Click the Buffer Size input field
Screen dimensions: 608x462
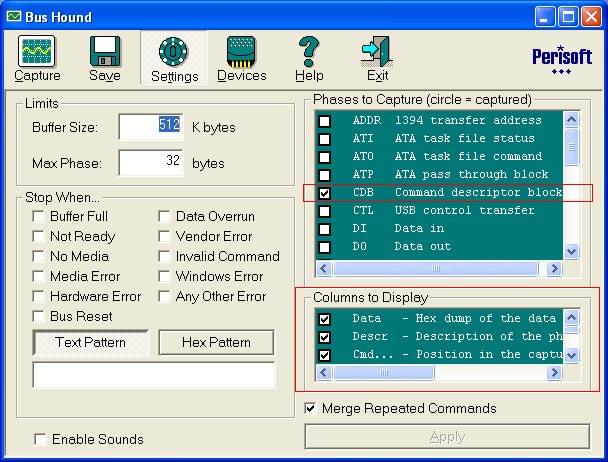(x=151, y=126)
